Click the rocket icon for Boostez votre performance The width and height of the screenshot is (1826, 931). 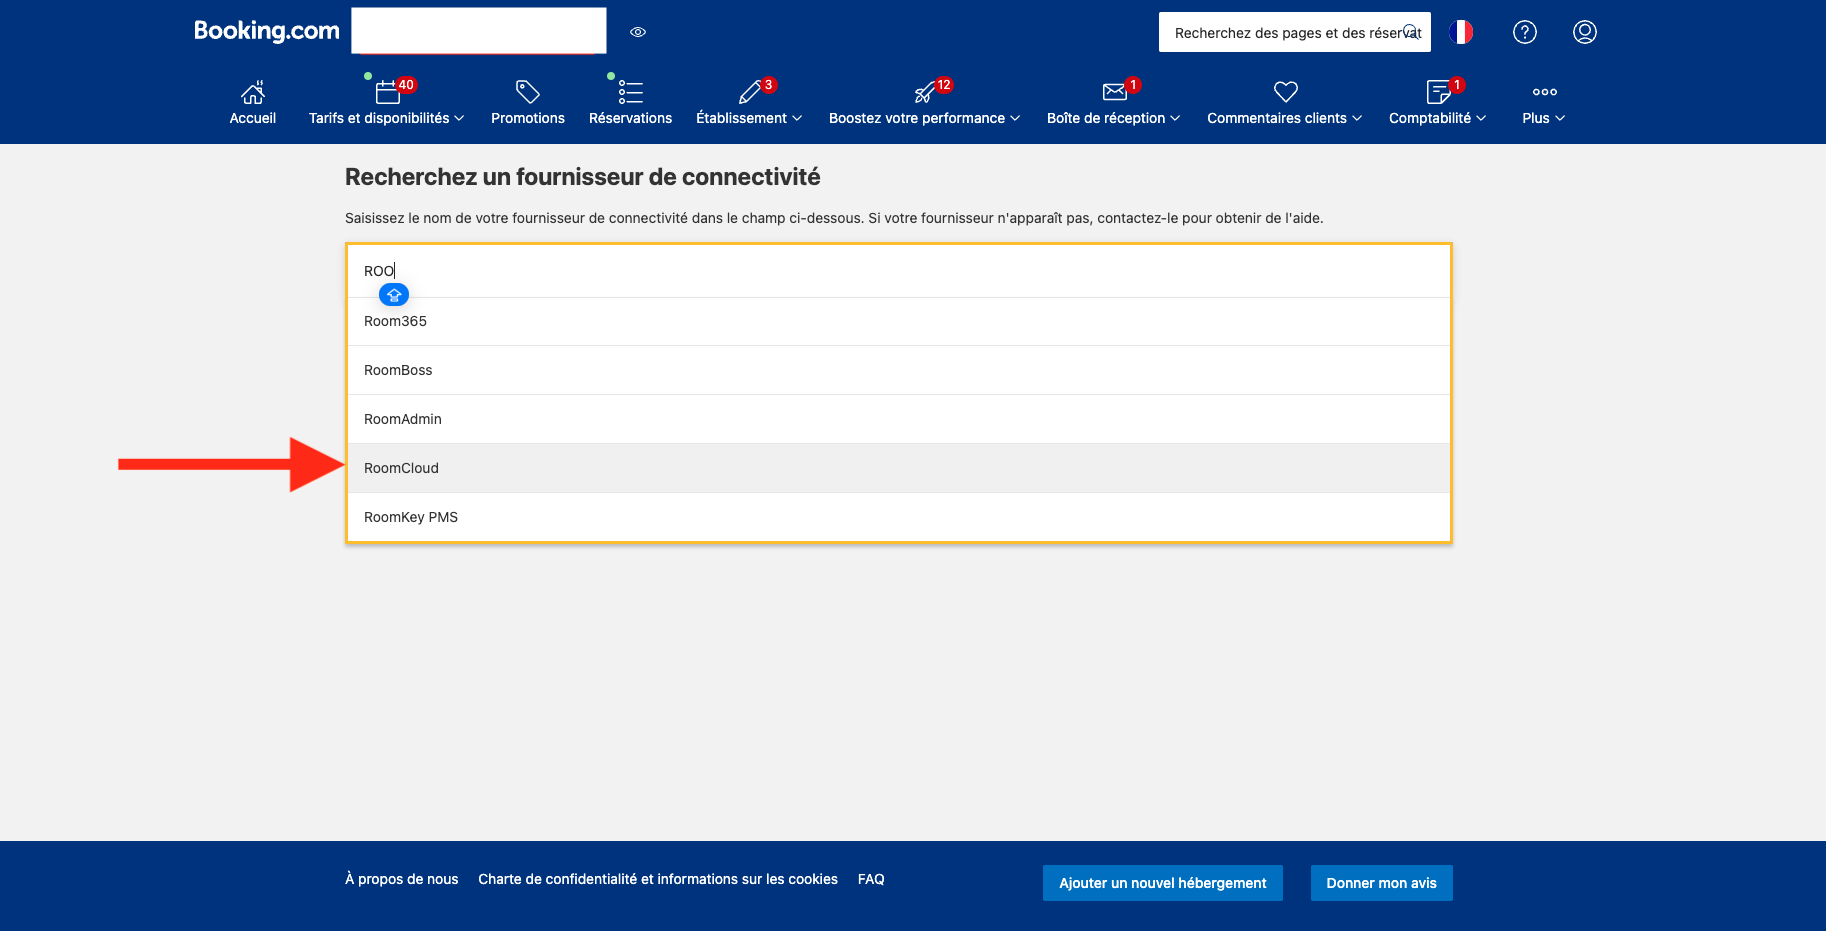point(925,93)
